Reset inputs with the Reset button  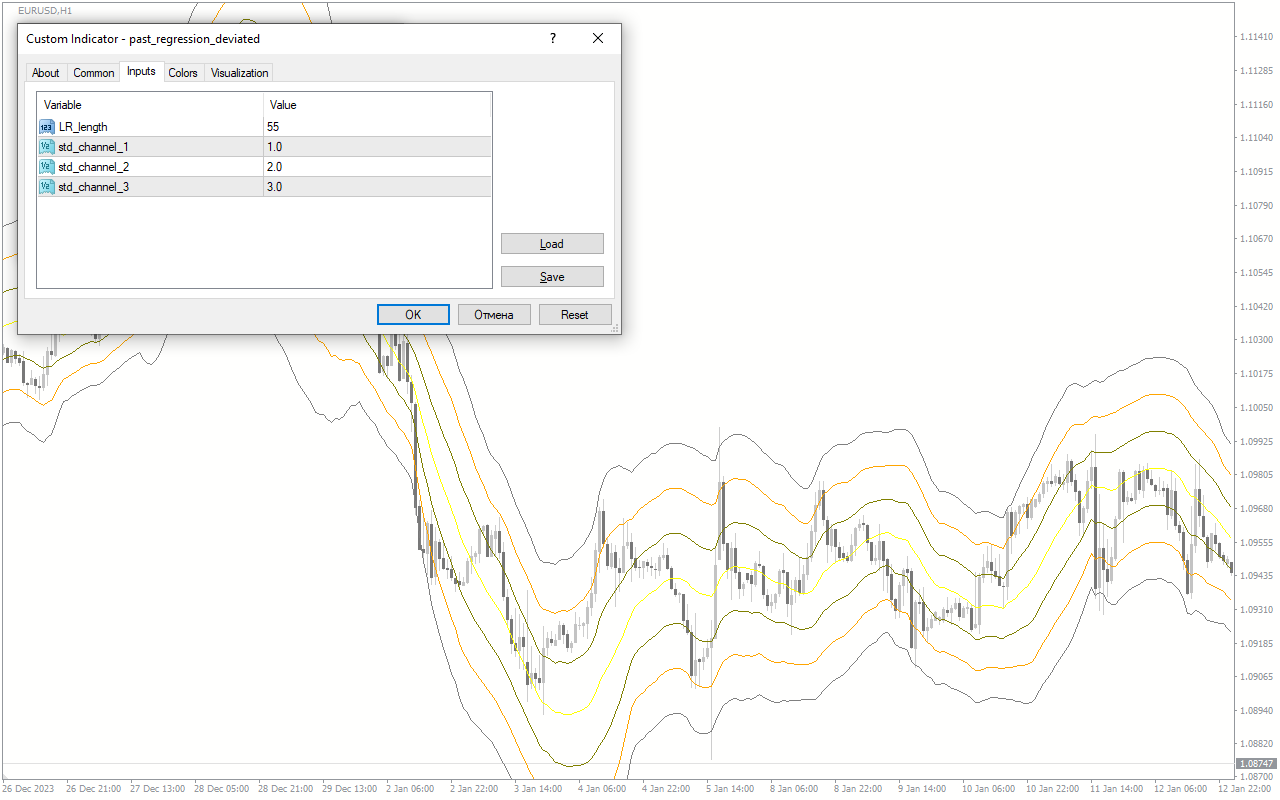click(x=575, y=314)
